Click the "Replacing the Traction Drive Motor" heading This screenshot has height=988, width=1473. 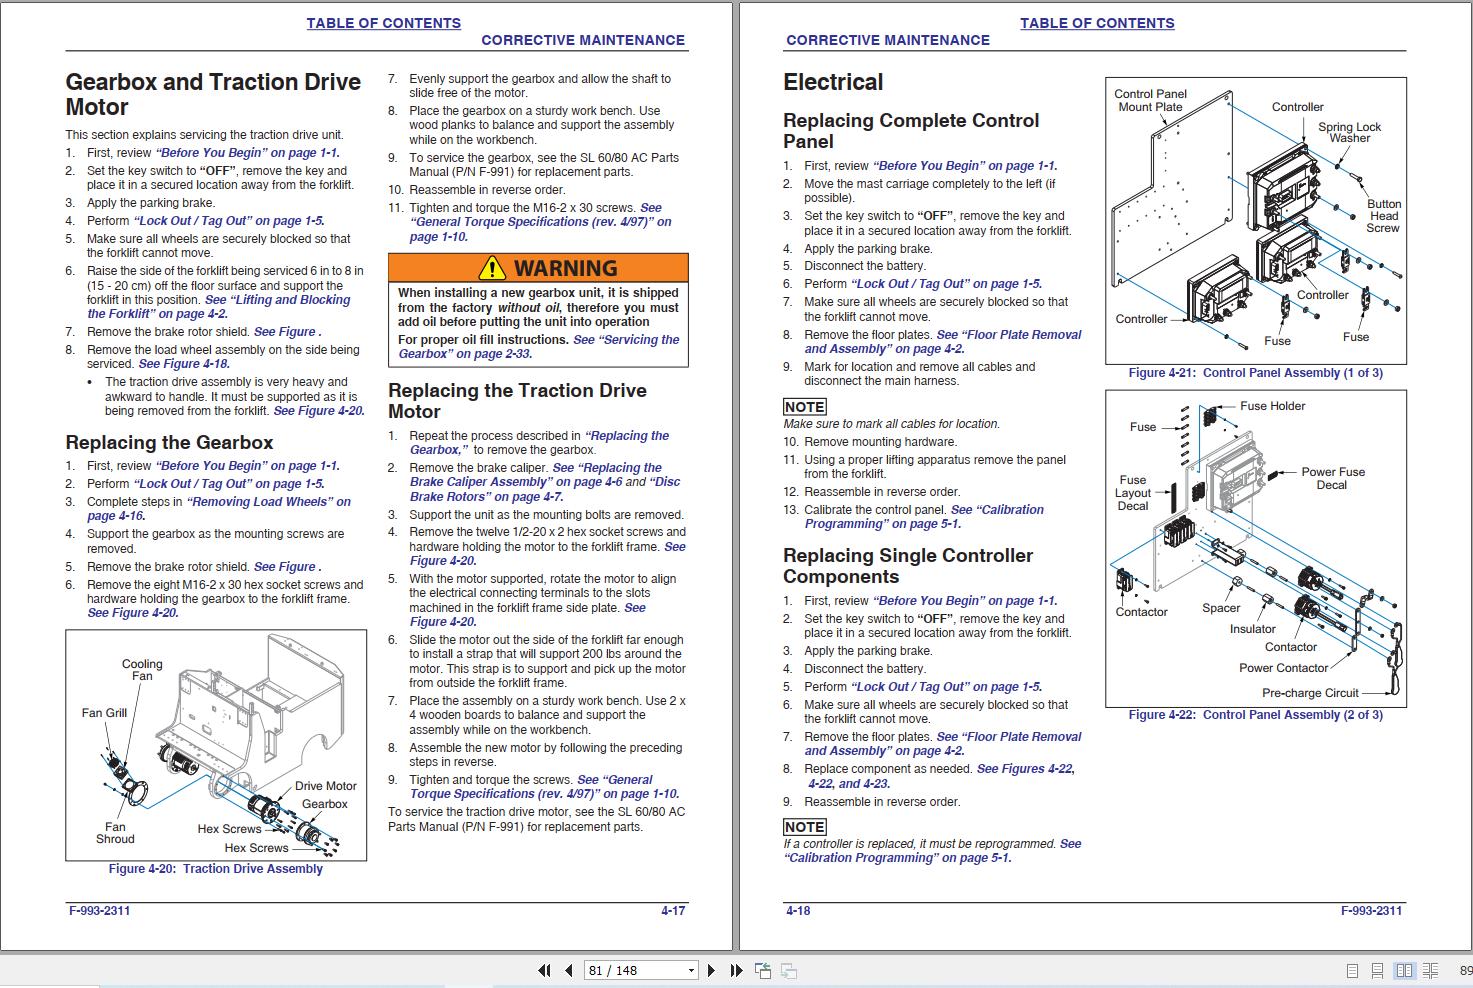coord(517,401)
